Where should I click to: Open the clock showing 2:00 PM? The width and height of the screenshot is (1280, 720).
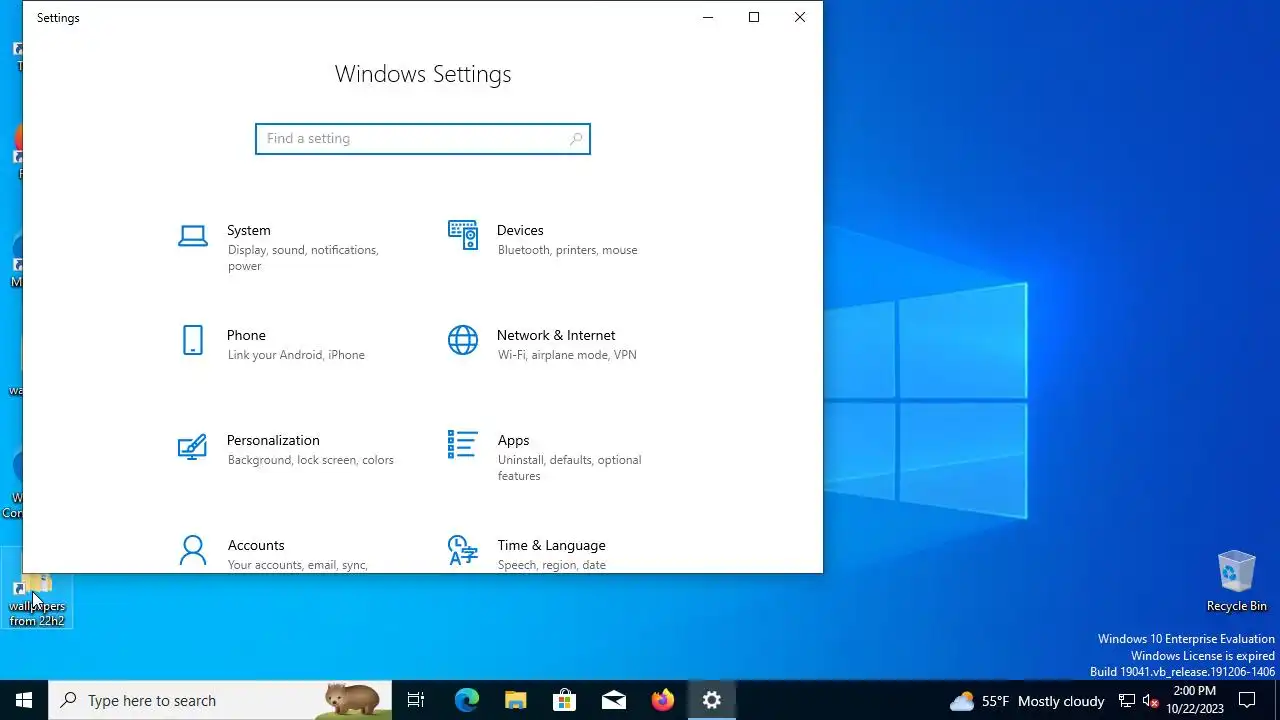point(1195,700)
